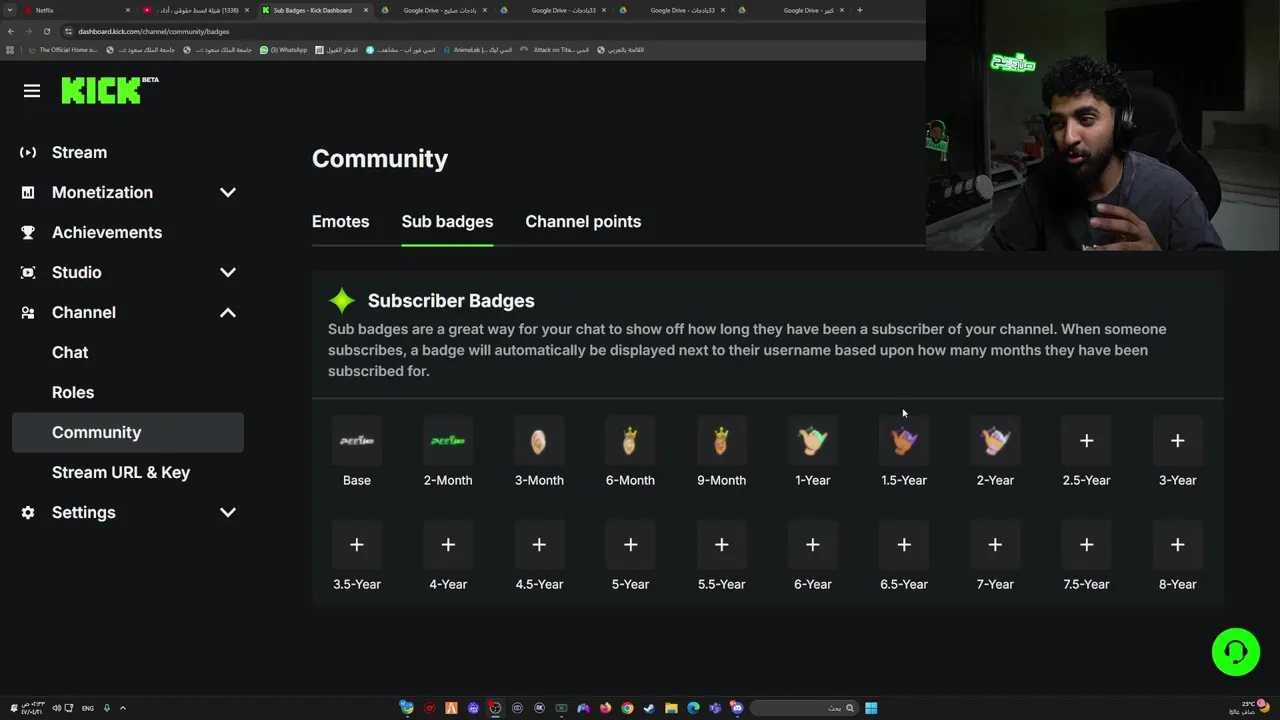The image size is (1280, 720).
Task: Open the Achievements page in sidebar
Action: 107,232
